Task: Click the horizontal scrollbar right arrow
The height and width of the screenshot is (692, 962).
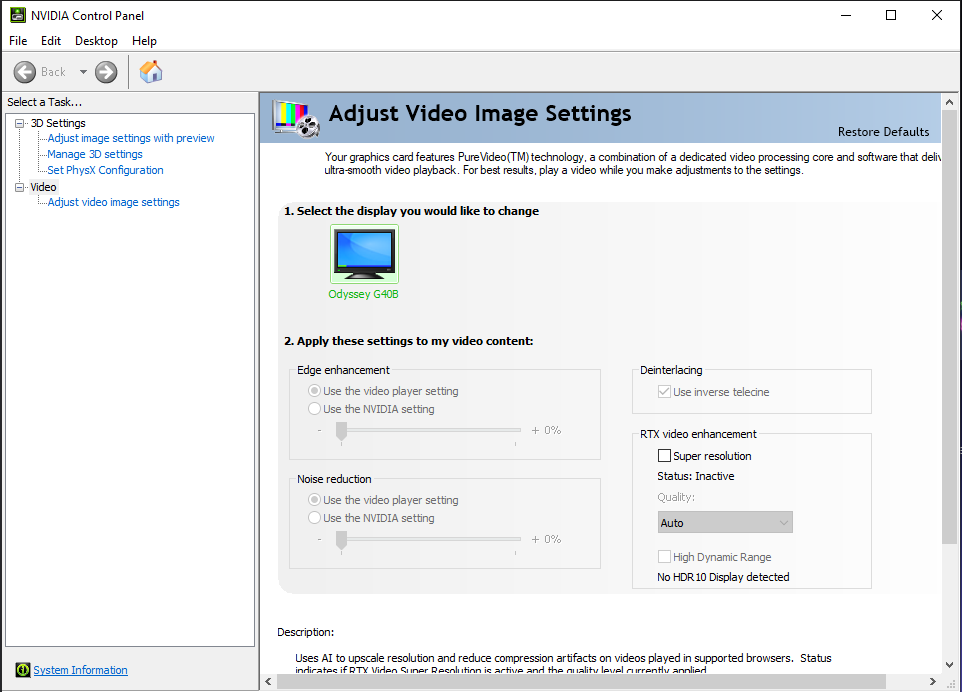Action: [933, 682]
